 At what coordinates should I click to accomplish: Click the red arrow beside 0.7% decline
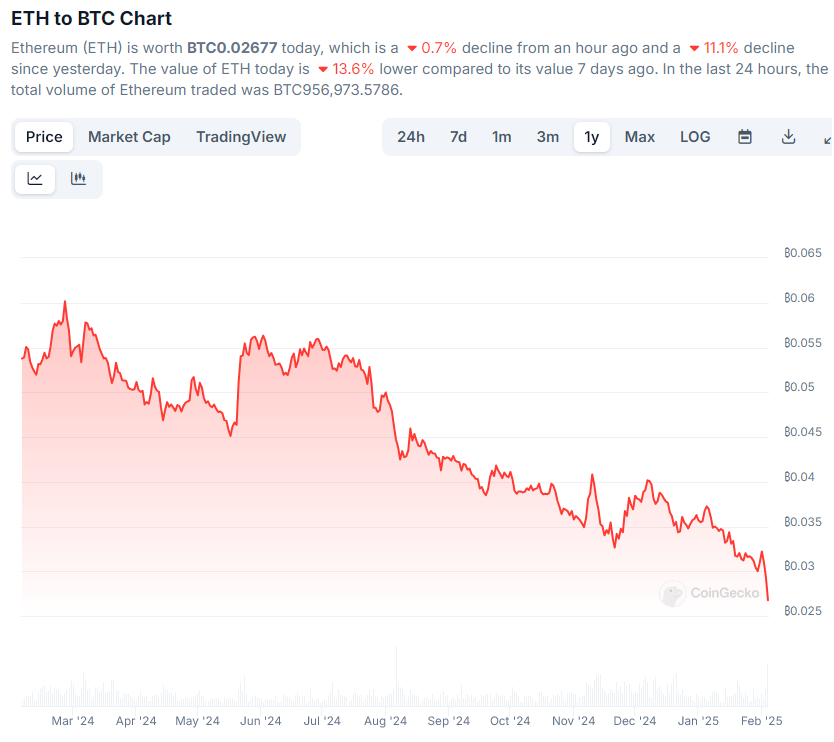point(411,48)
